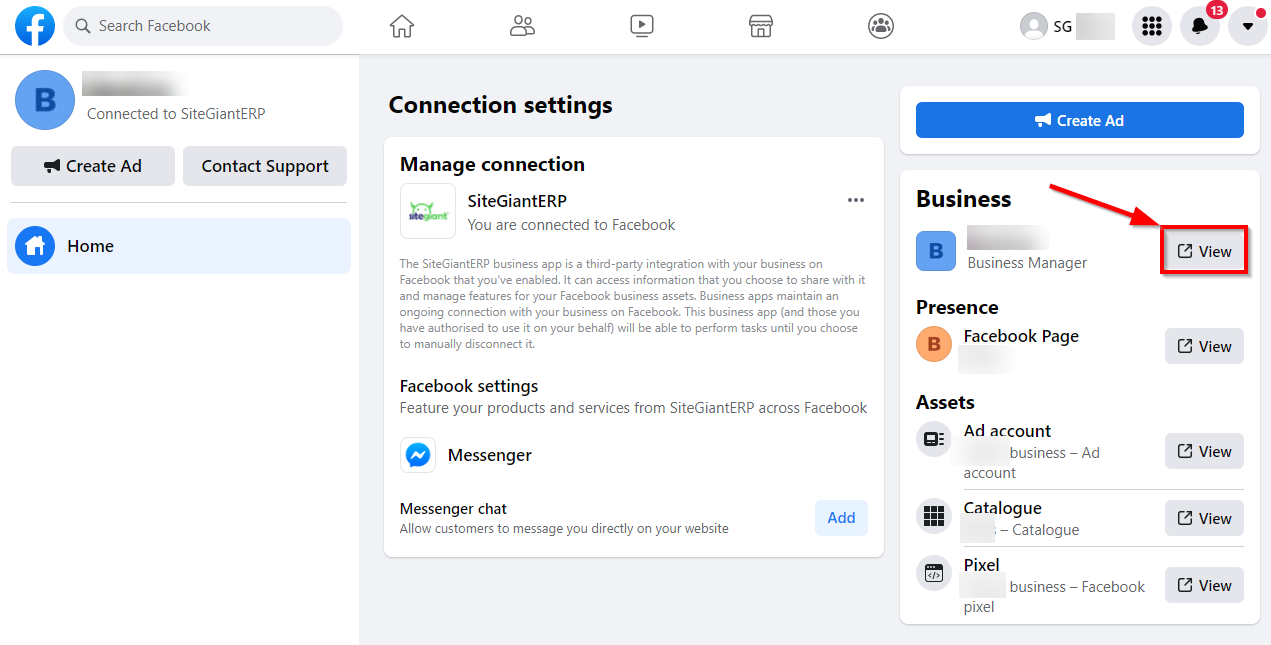
Task: Open the notifications bell showing 13 alerts
Action: (1199, 26)
